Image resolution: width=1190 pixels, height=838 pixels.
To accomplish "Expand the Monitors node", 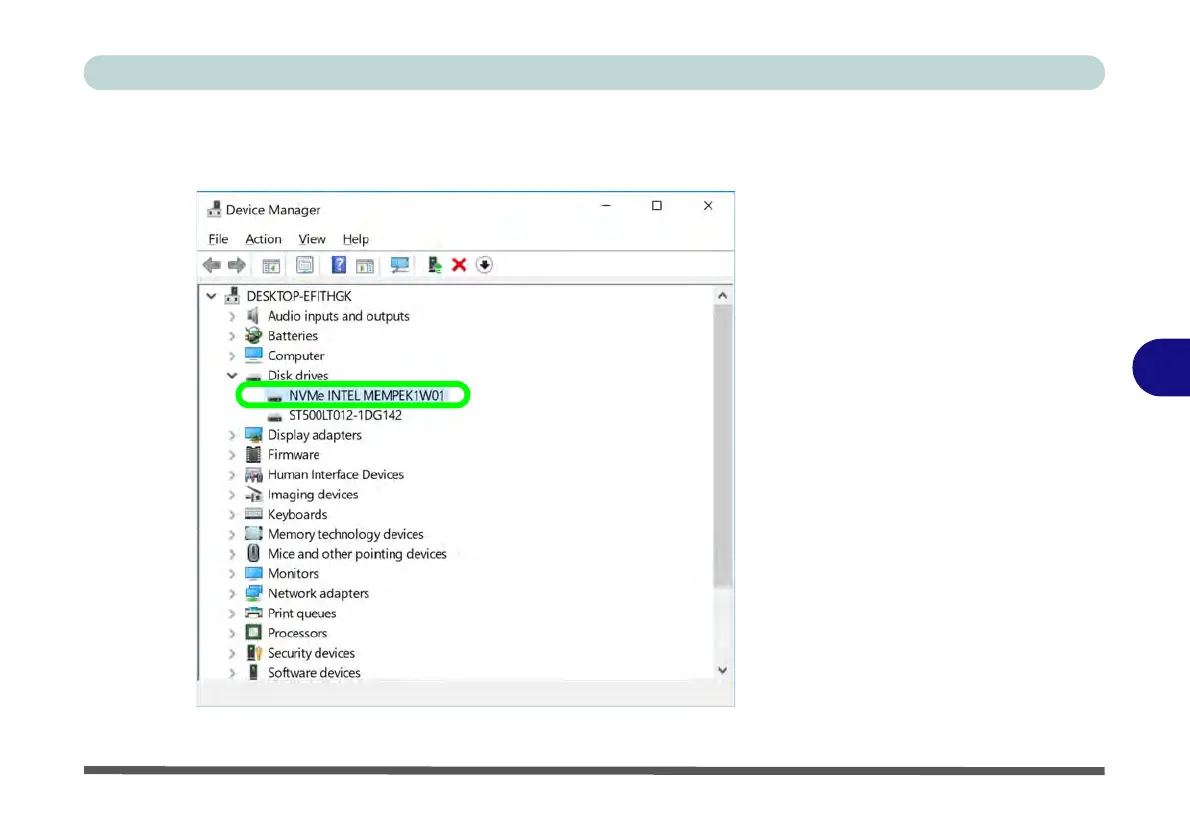I will 232,573.
